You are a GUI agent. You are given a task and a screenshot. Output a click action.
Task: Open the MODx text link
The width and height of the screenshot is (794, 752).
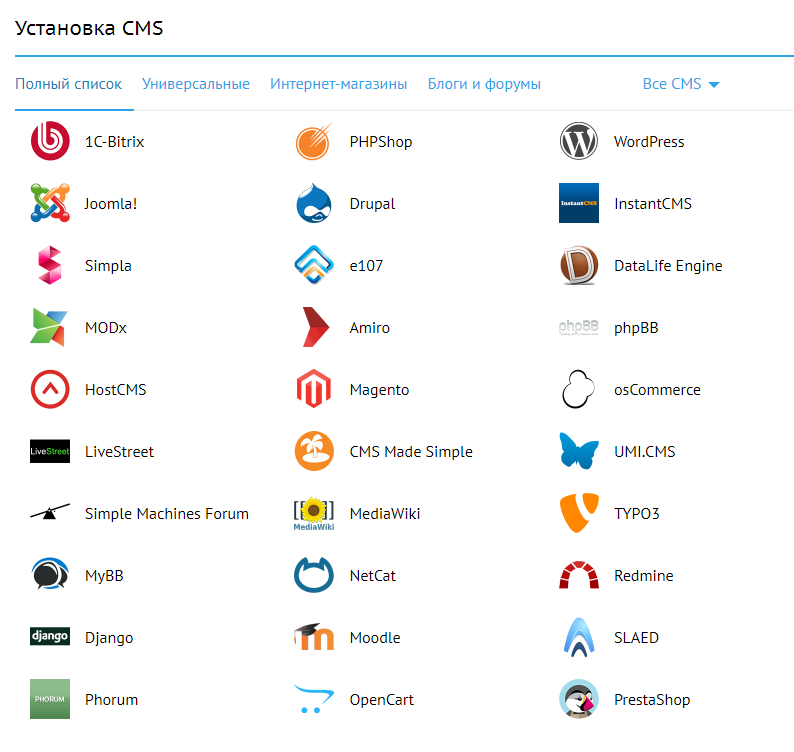[105, 328]
